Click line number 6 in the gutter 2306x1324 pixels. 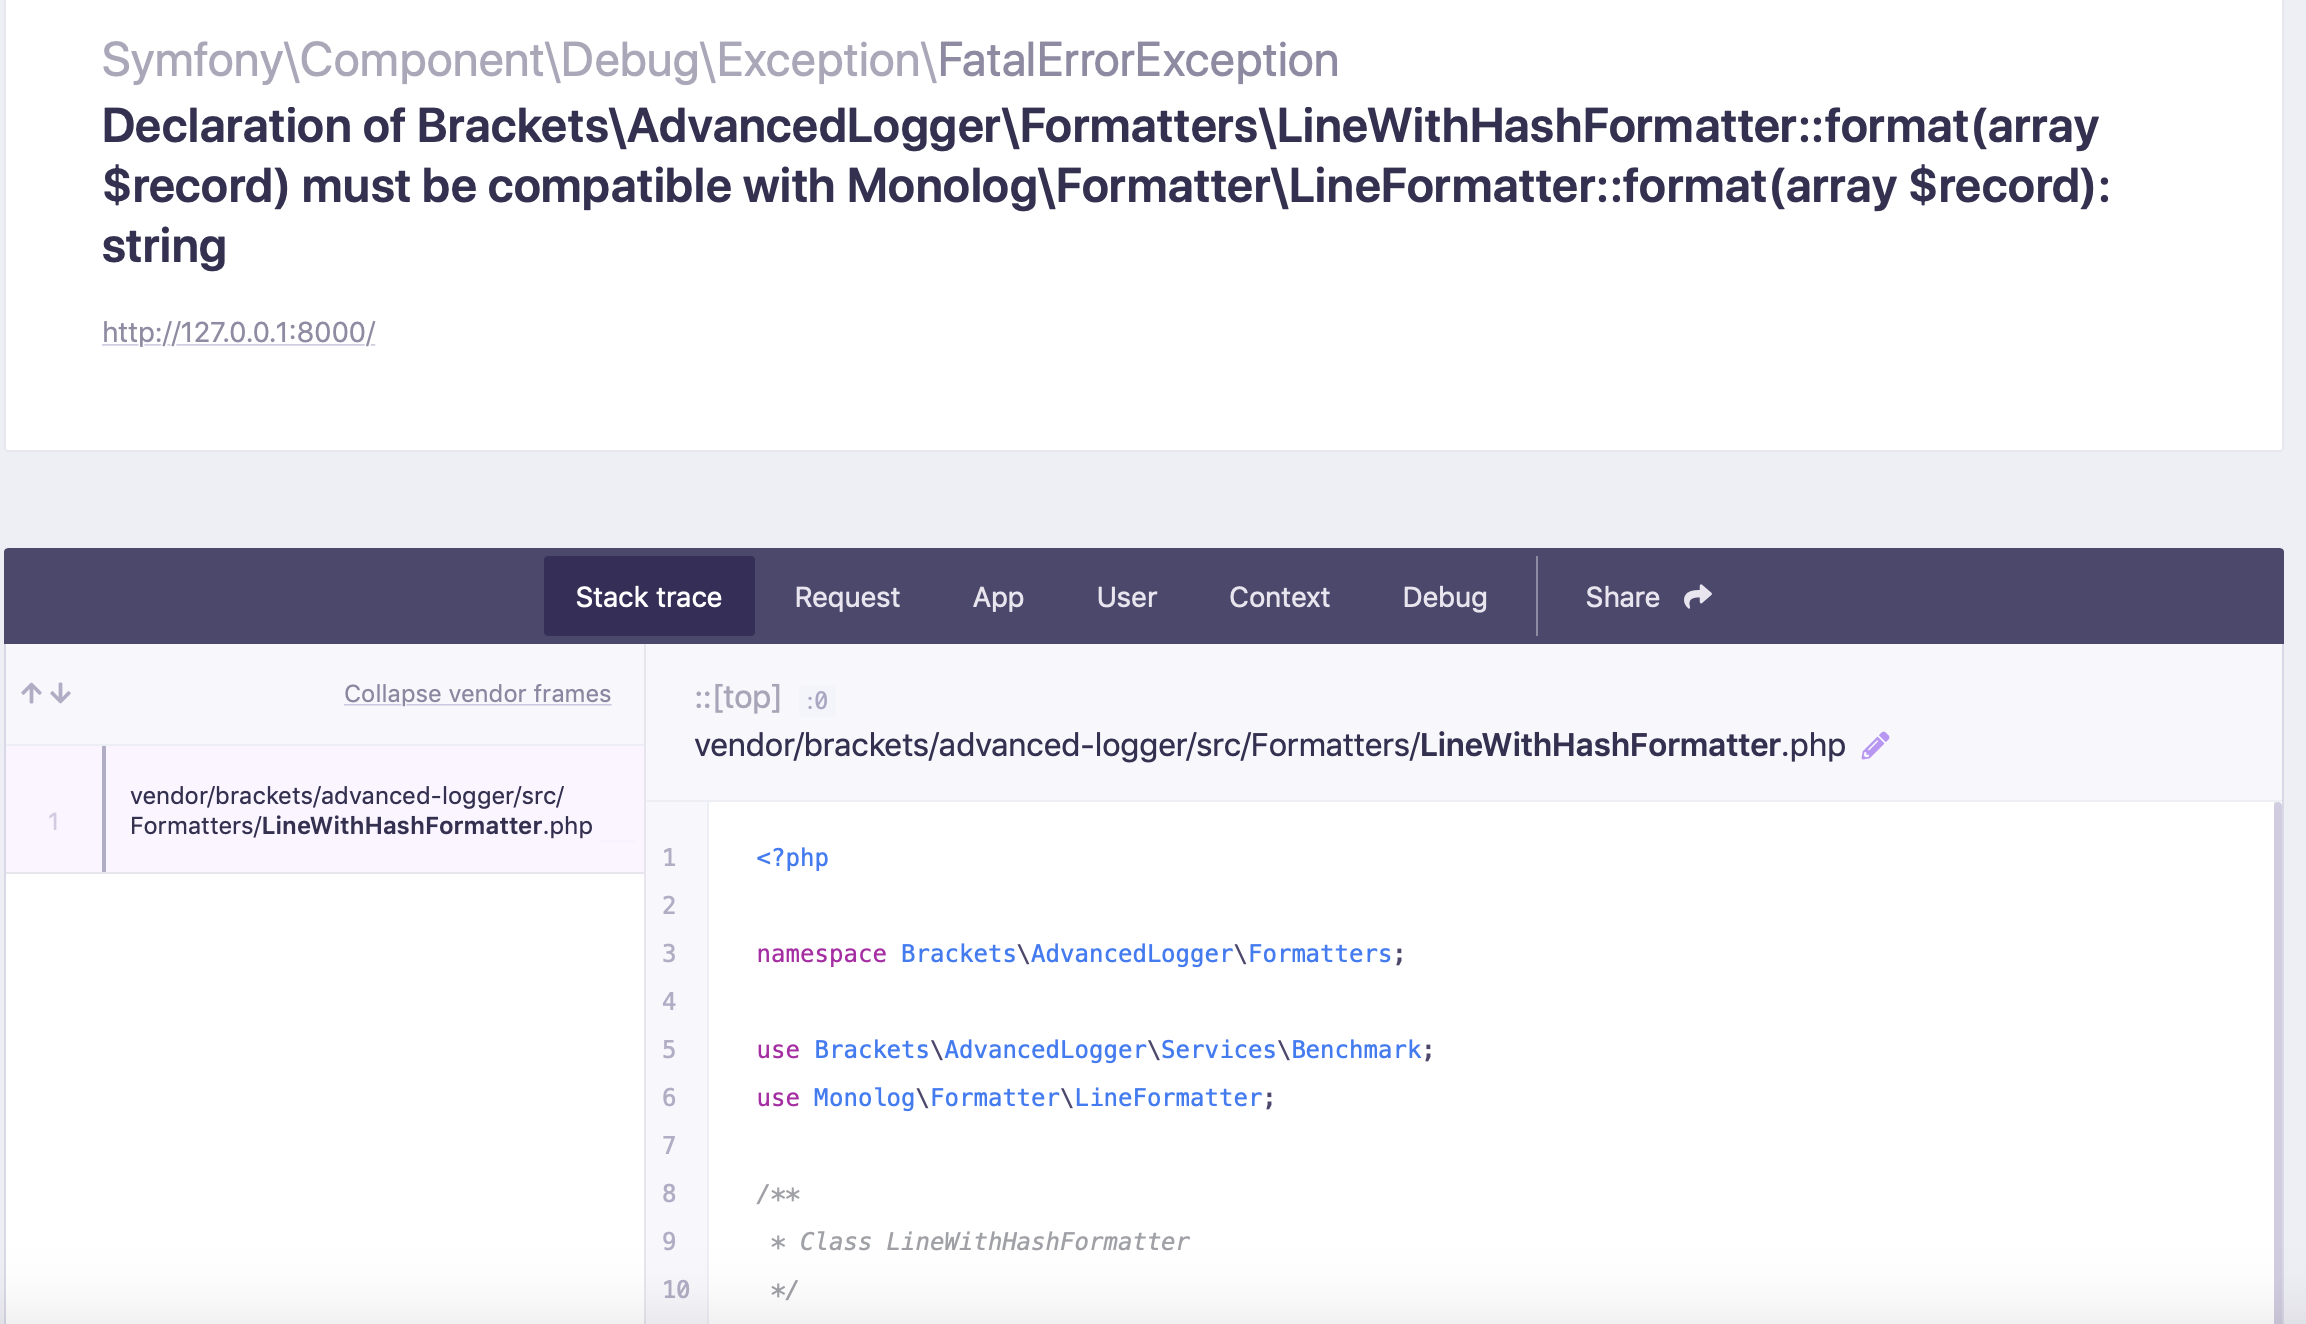click(x=669, y=1098)
